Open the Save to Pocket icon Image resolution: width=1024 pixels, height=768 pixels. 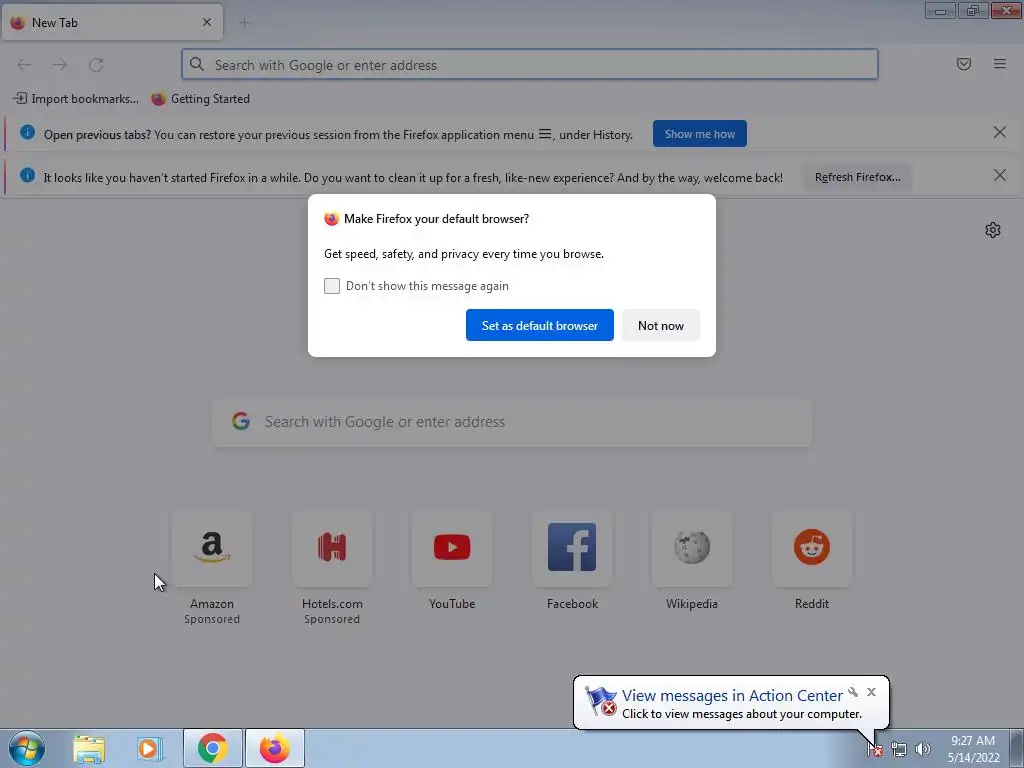[x=964, y=64]
